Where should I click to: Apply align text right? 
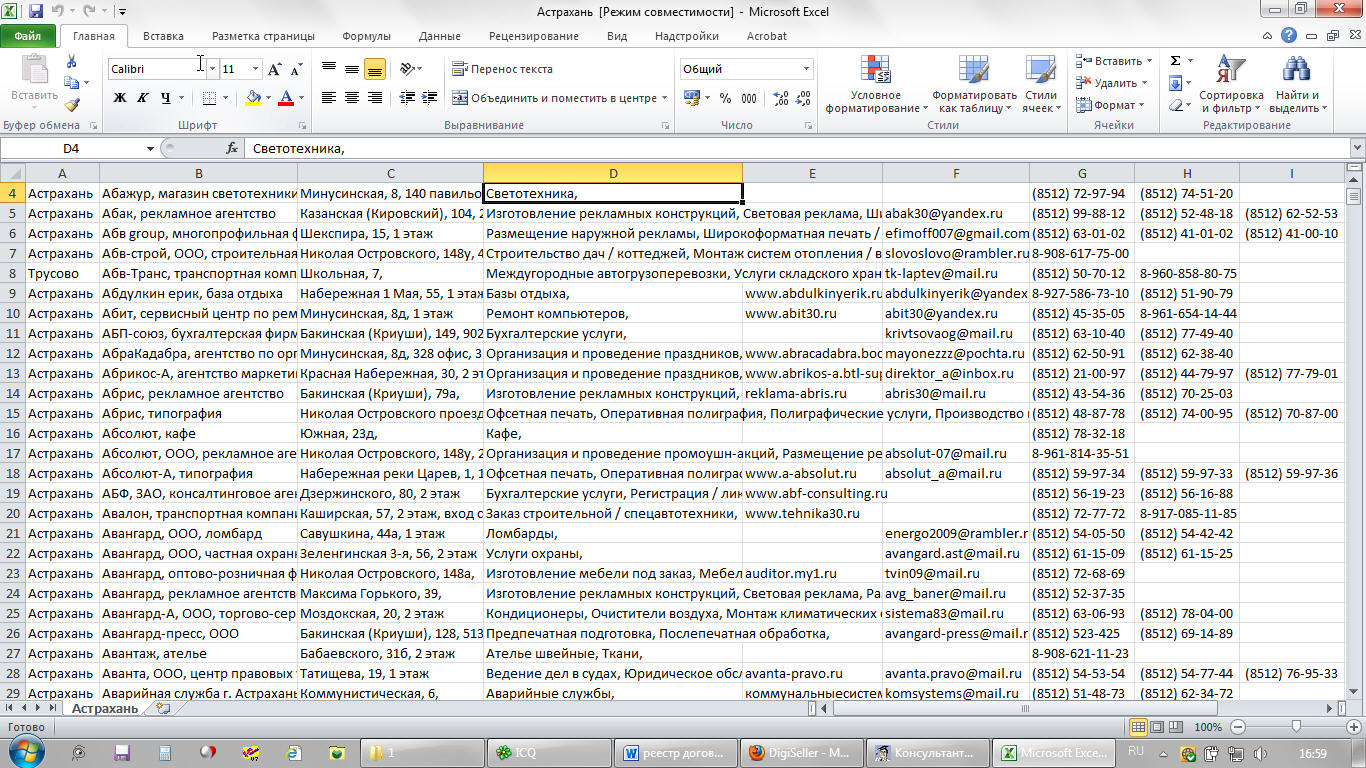point(375,98)
